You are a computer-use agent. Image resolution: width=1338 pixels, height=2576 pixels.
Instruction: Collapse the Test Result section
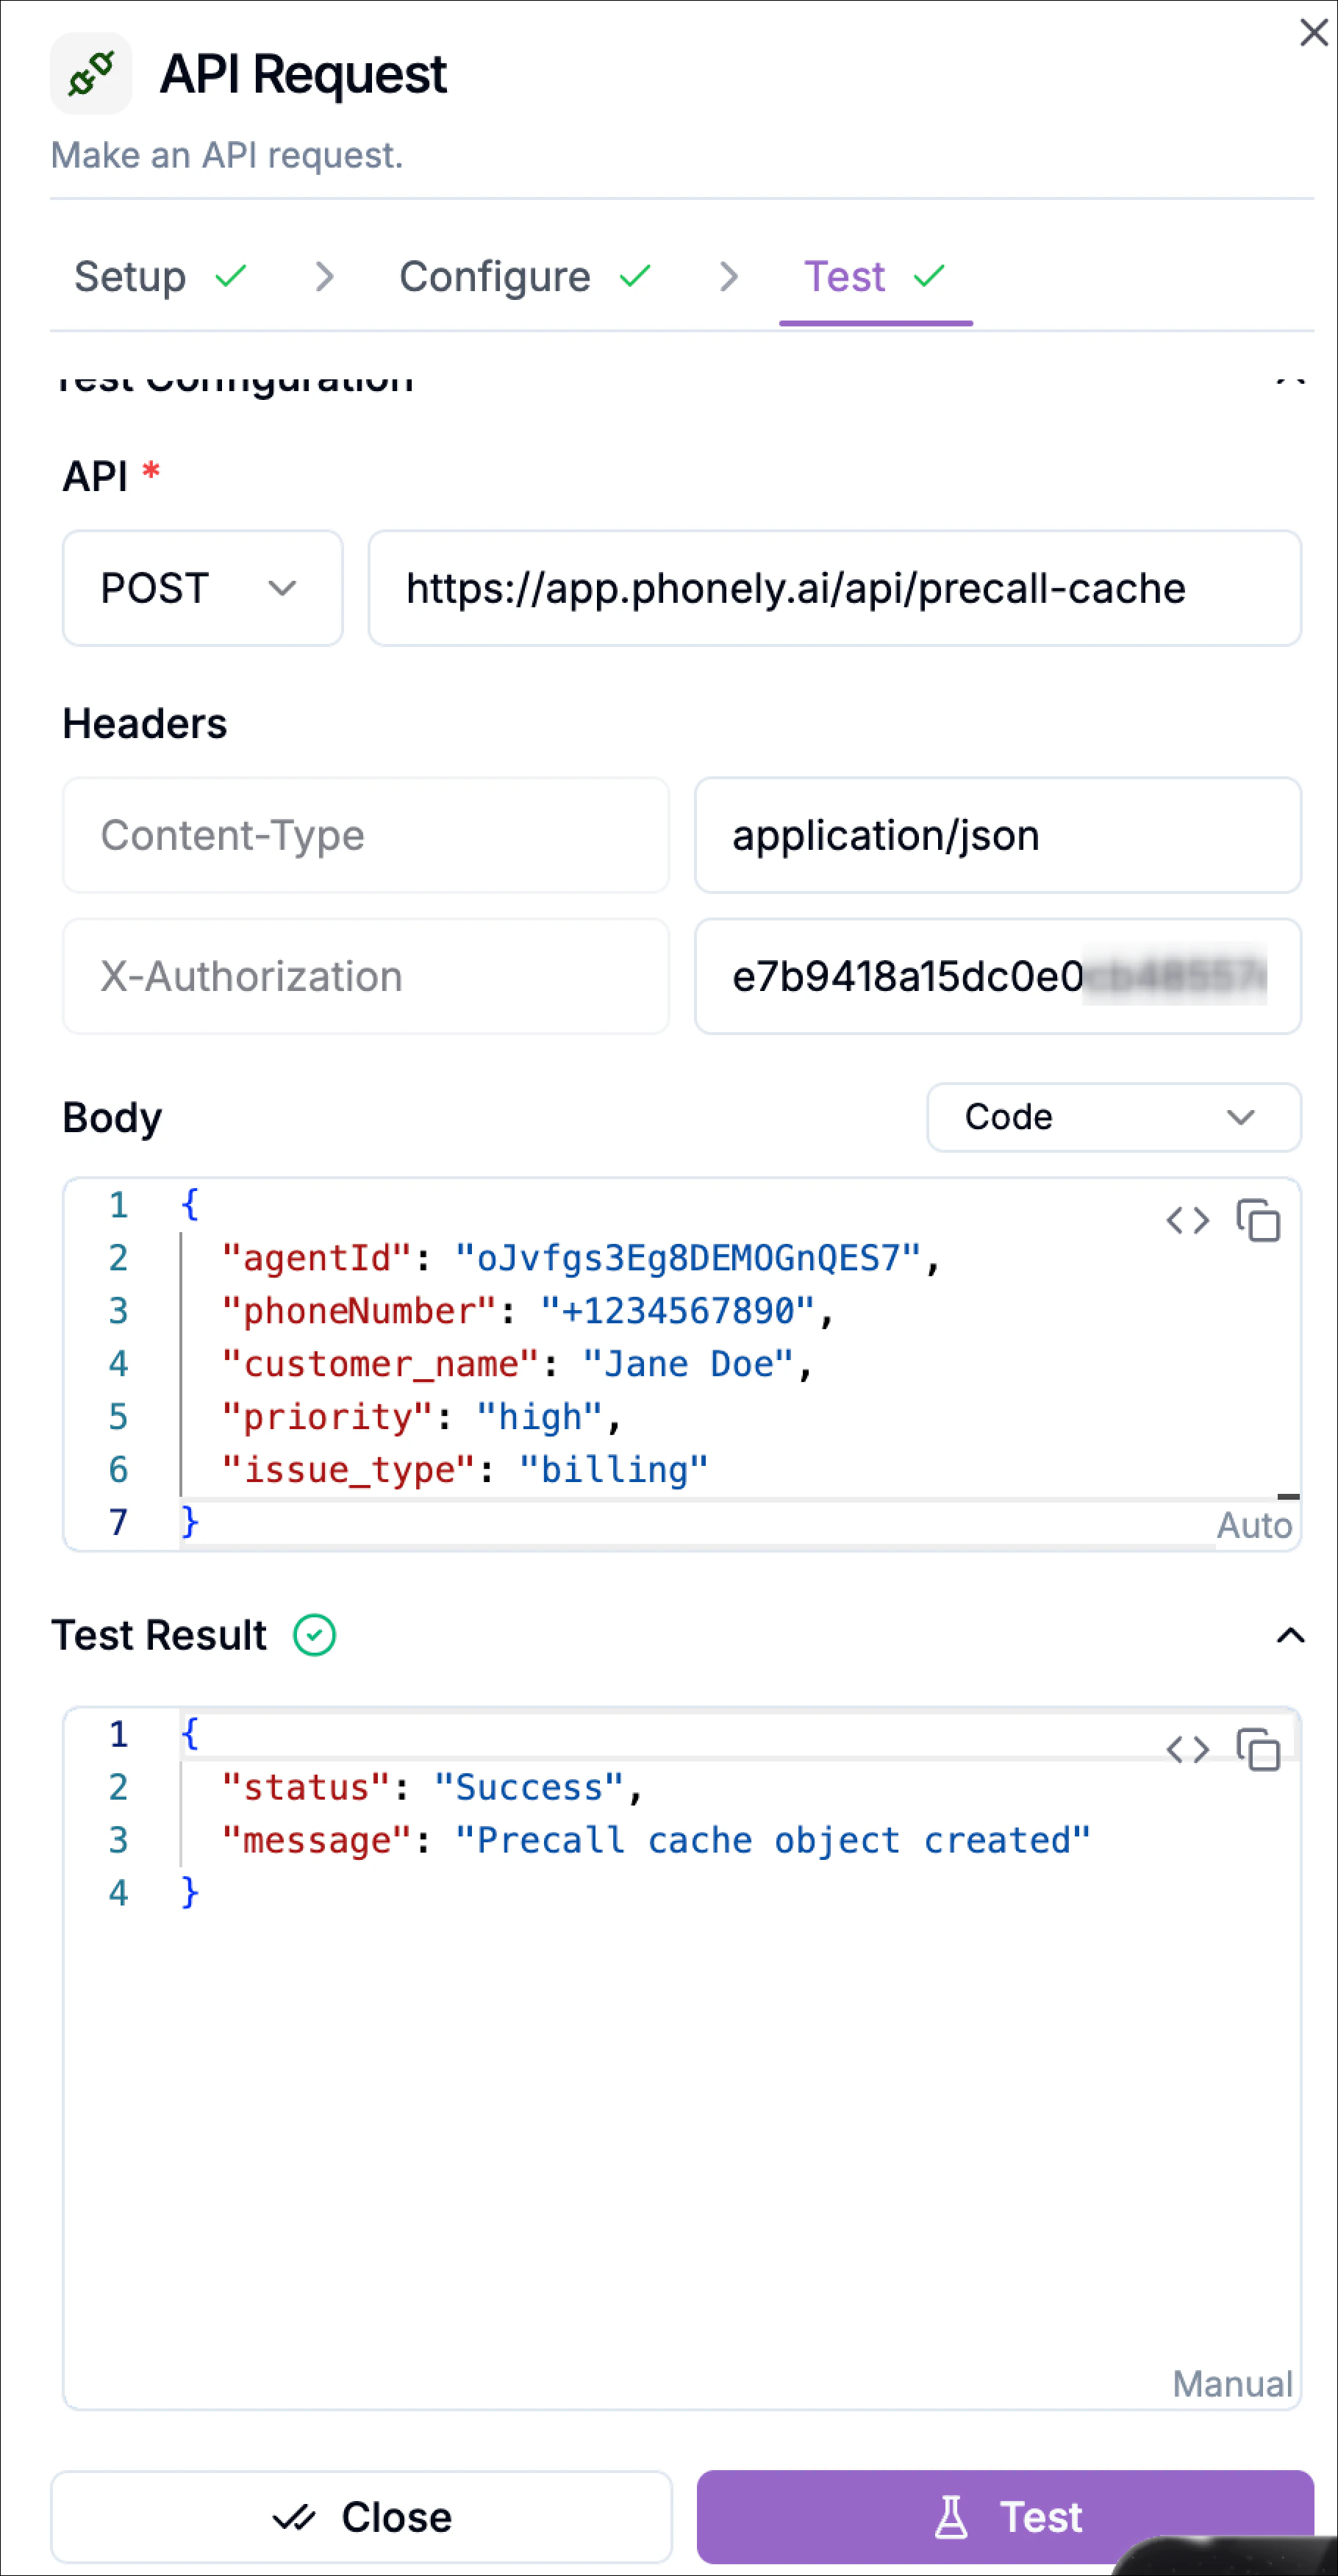[1291, 1635]
